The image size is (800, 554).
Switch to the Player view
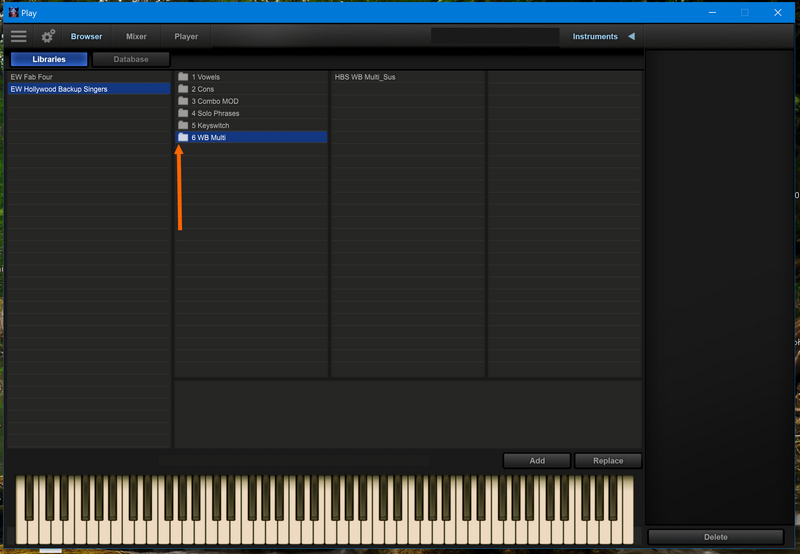(x=186, y=37)
